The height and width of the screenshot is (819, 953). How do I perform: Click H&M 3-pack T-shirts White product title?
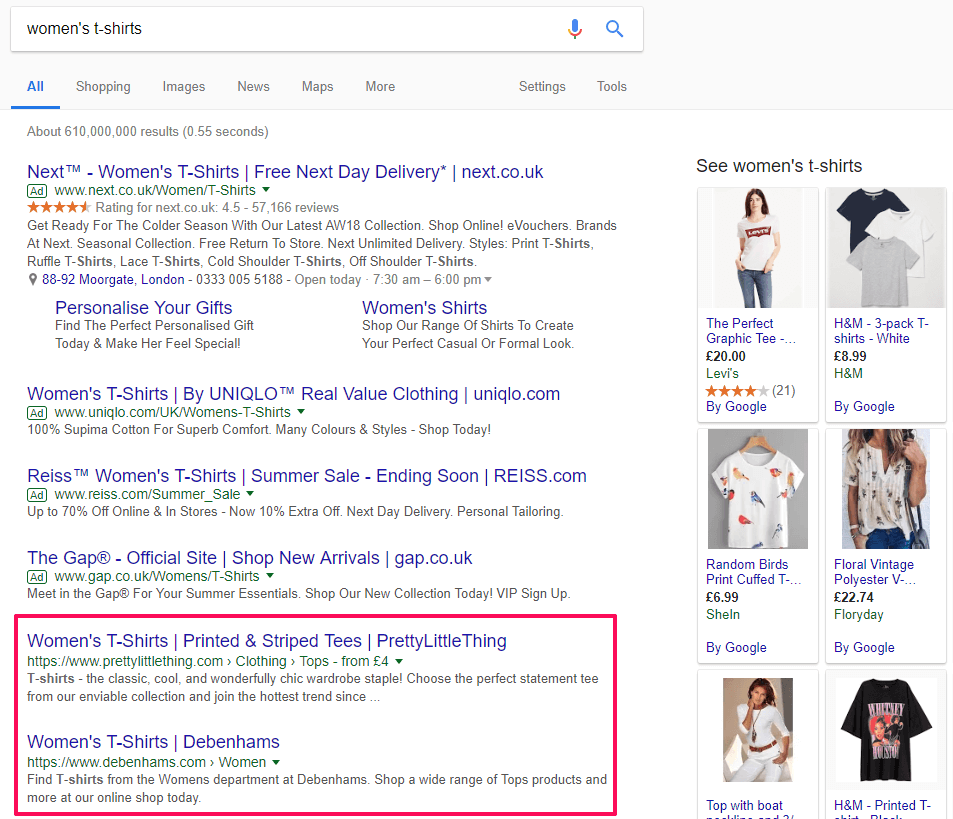coord(881,331)
